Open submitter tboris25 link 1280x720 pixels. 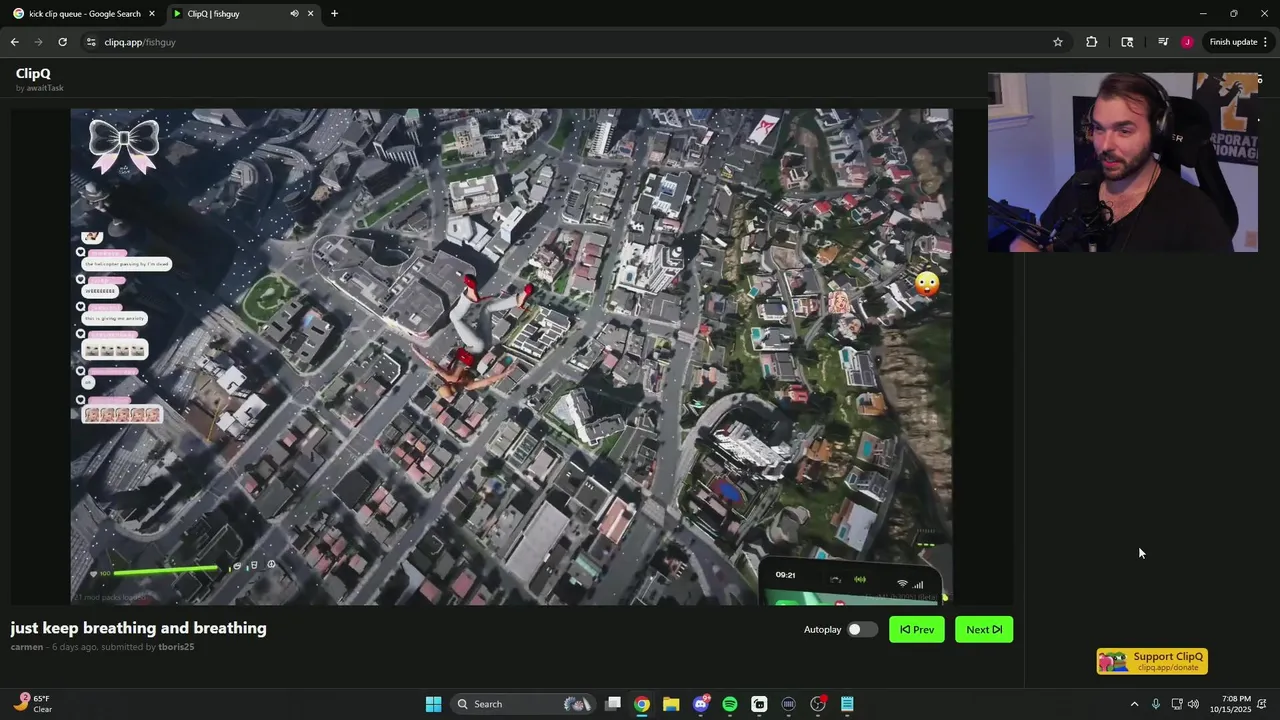[176, 647]
